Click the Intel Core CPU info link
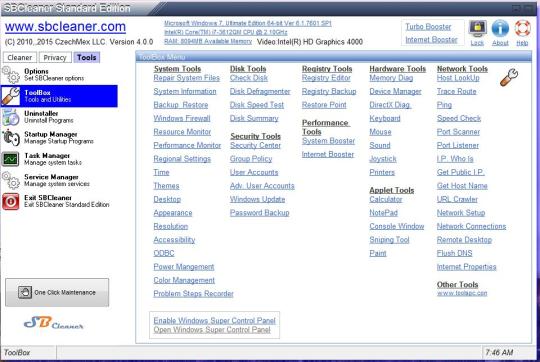 pos(226,32)
